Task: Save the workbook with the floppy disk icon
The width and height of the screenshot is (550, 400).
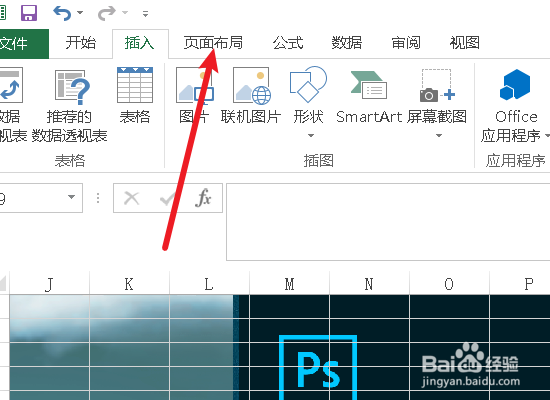Action: tap(29, 13)
